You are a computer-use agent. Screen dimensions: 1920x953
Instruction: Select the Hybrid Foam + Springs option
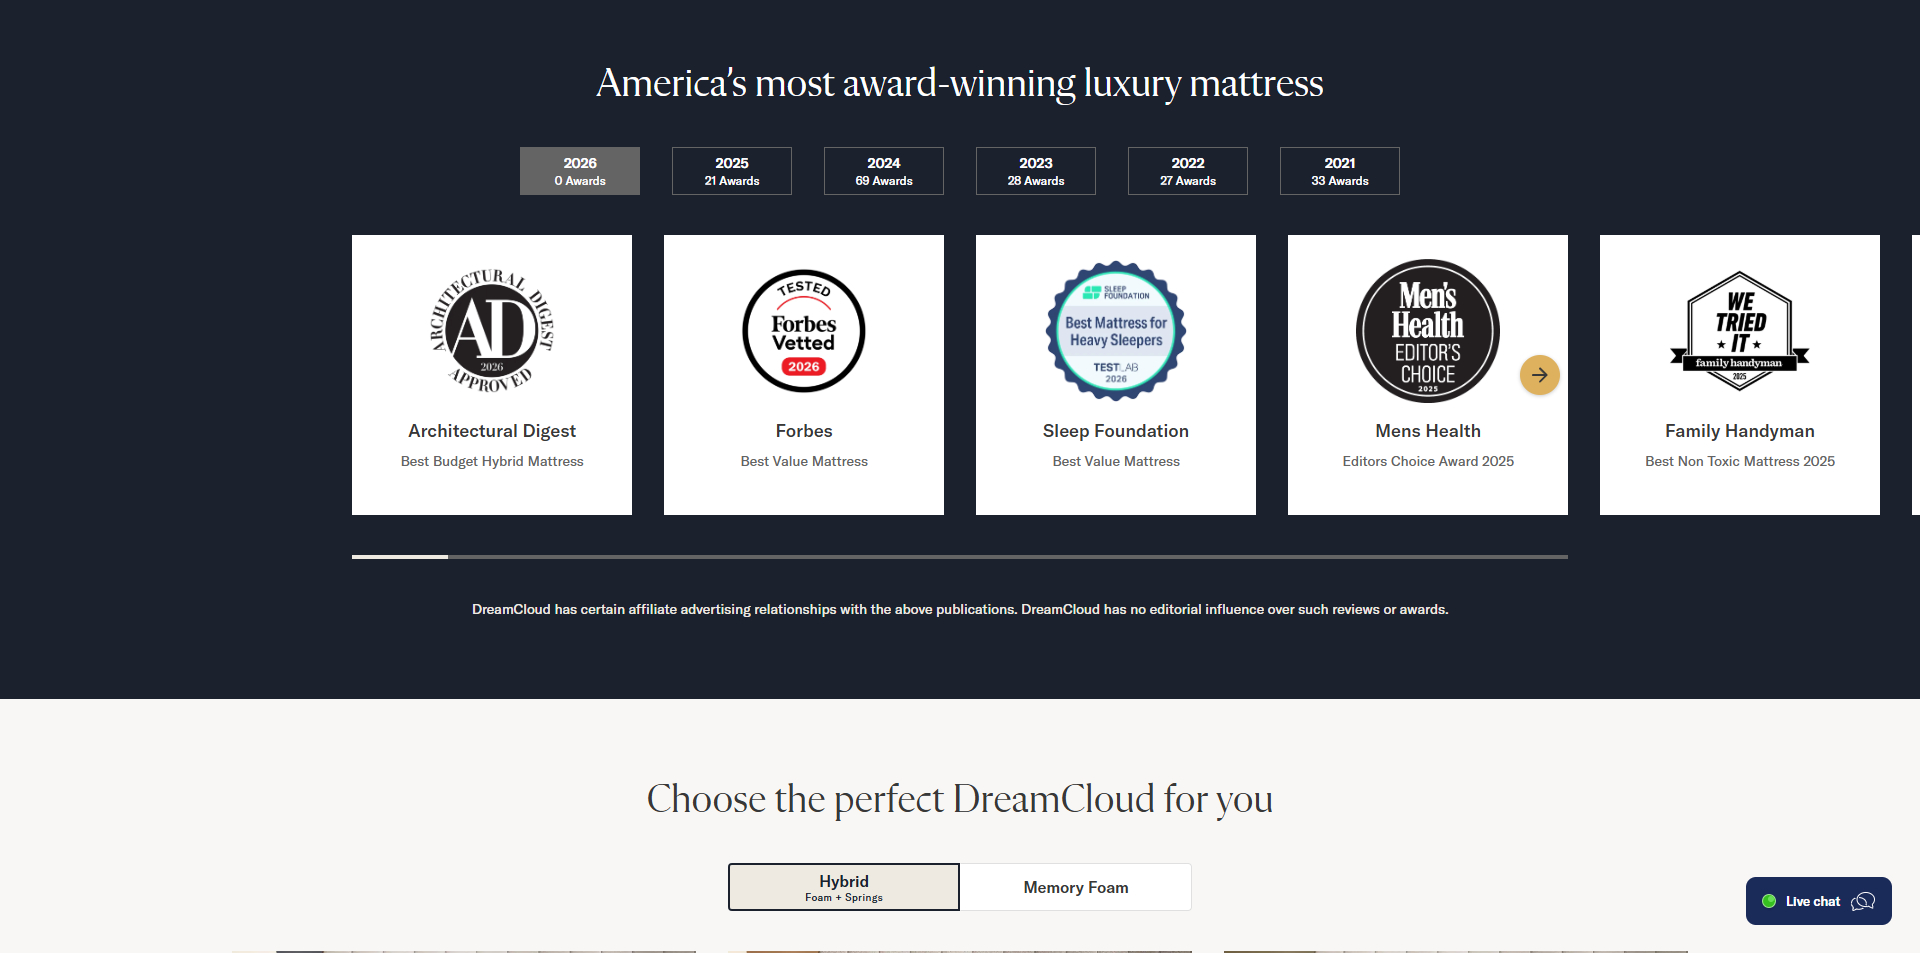point(843,886)
